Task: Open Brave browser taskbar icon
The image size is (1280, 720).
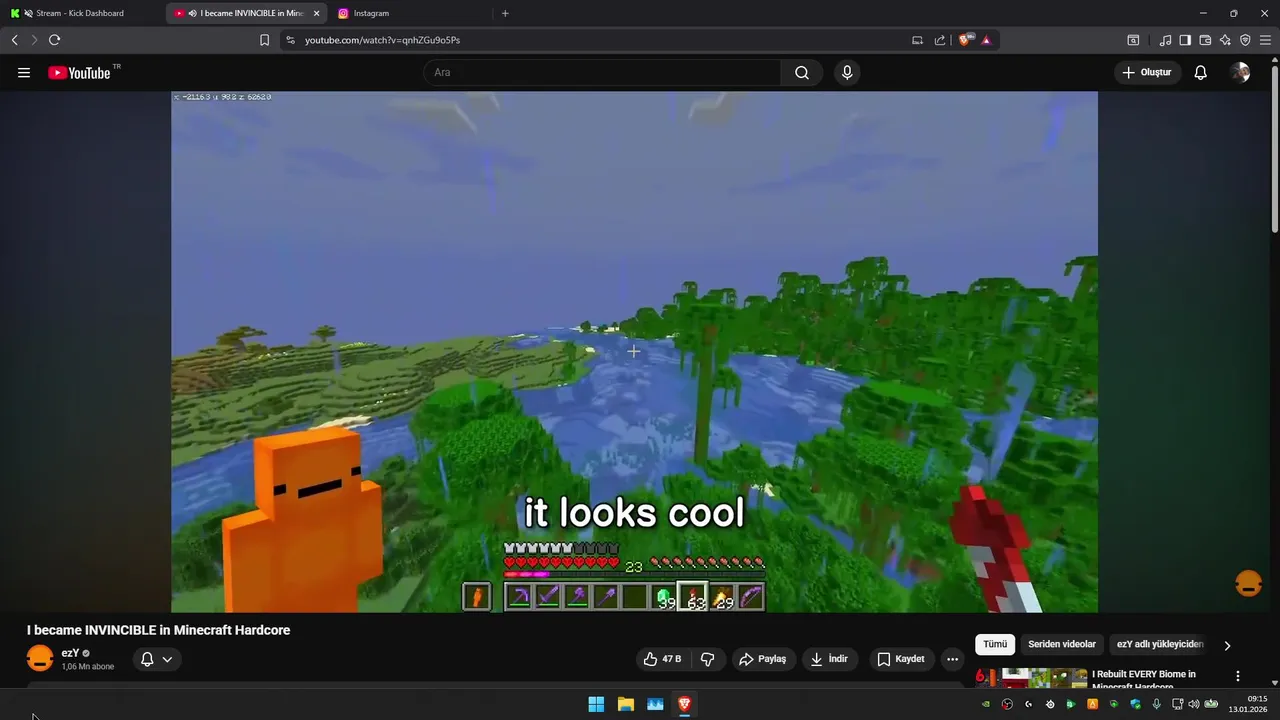Action: (x=684, y=704)
